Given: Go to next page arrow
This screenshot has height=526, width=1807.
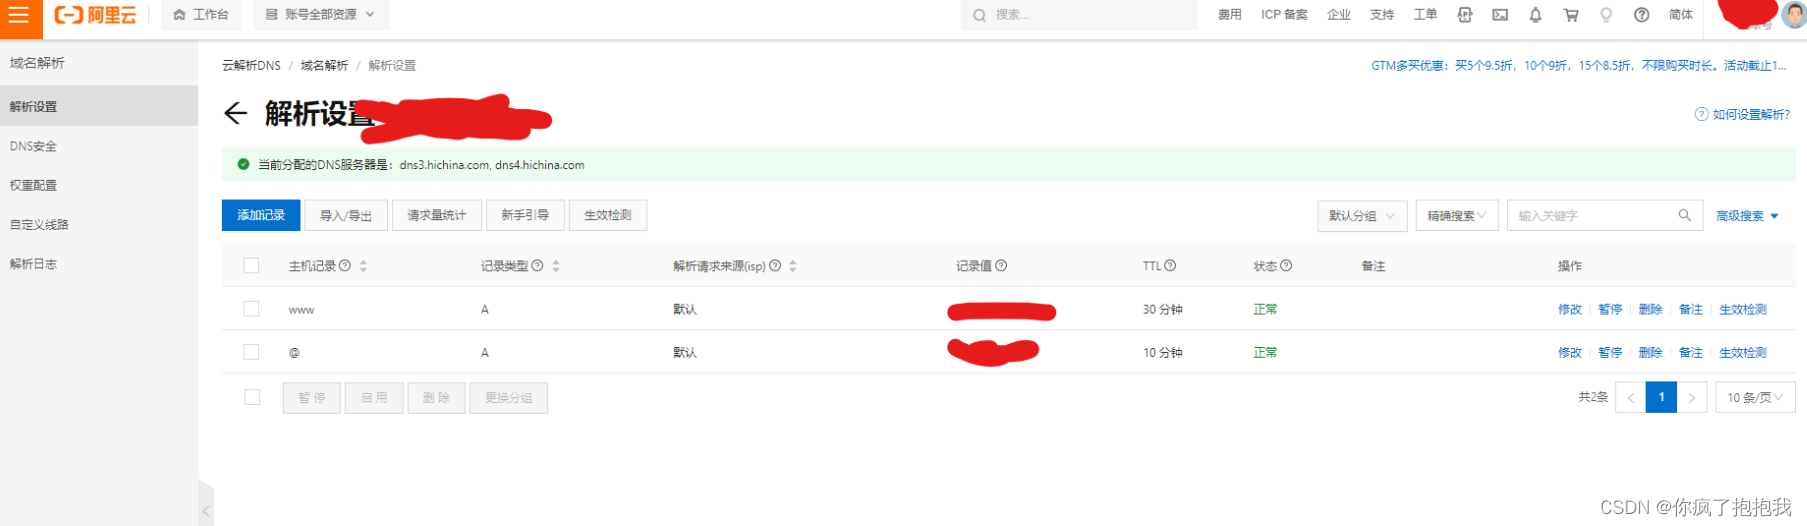Looking at the screenshot, I should coord(1691,398).
